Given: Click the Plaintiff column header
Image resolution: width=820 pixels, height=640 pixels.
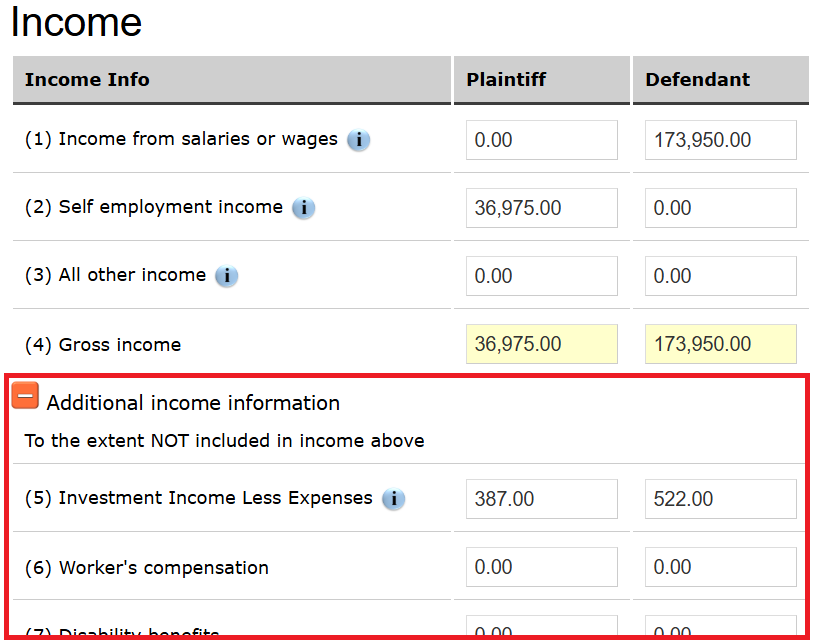Looking at the screenshot, I should click(542, 80).
